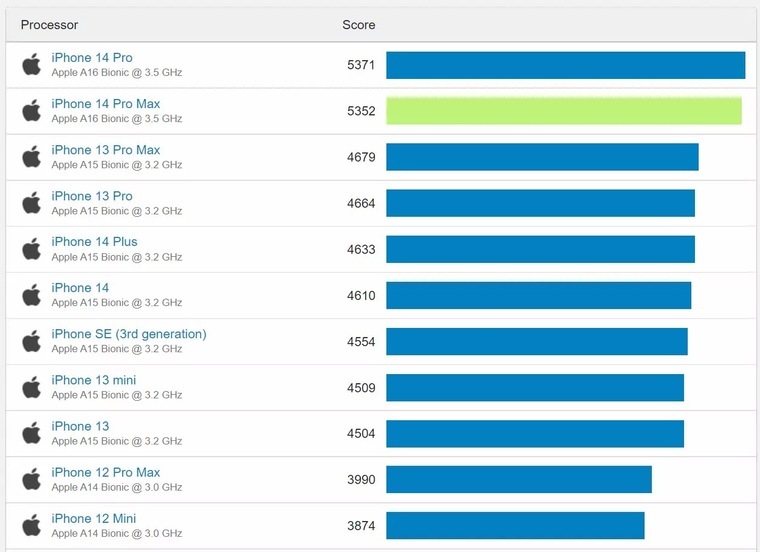Open the iPhone 13 Pro benchmark link
This screenshot has height=552, width=760.
click(x=92, y=196)
